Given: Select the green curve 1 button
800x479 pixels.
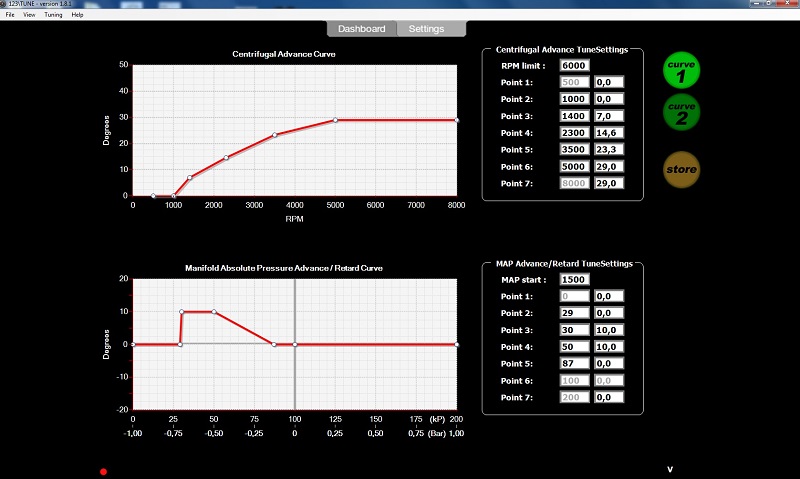Looking at the screenshot, I should 682,70.
